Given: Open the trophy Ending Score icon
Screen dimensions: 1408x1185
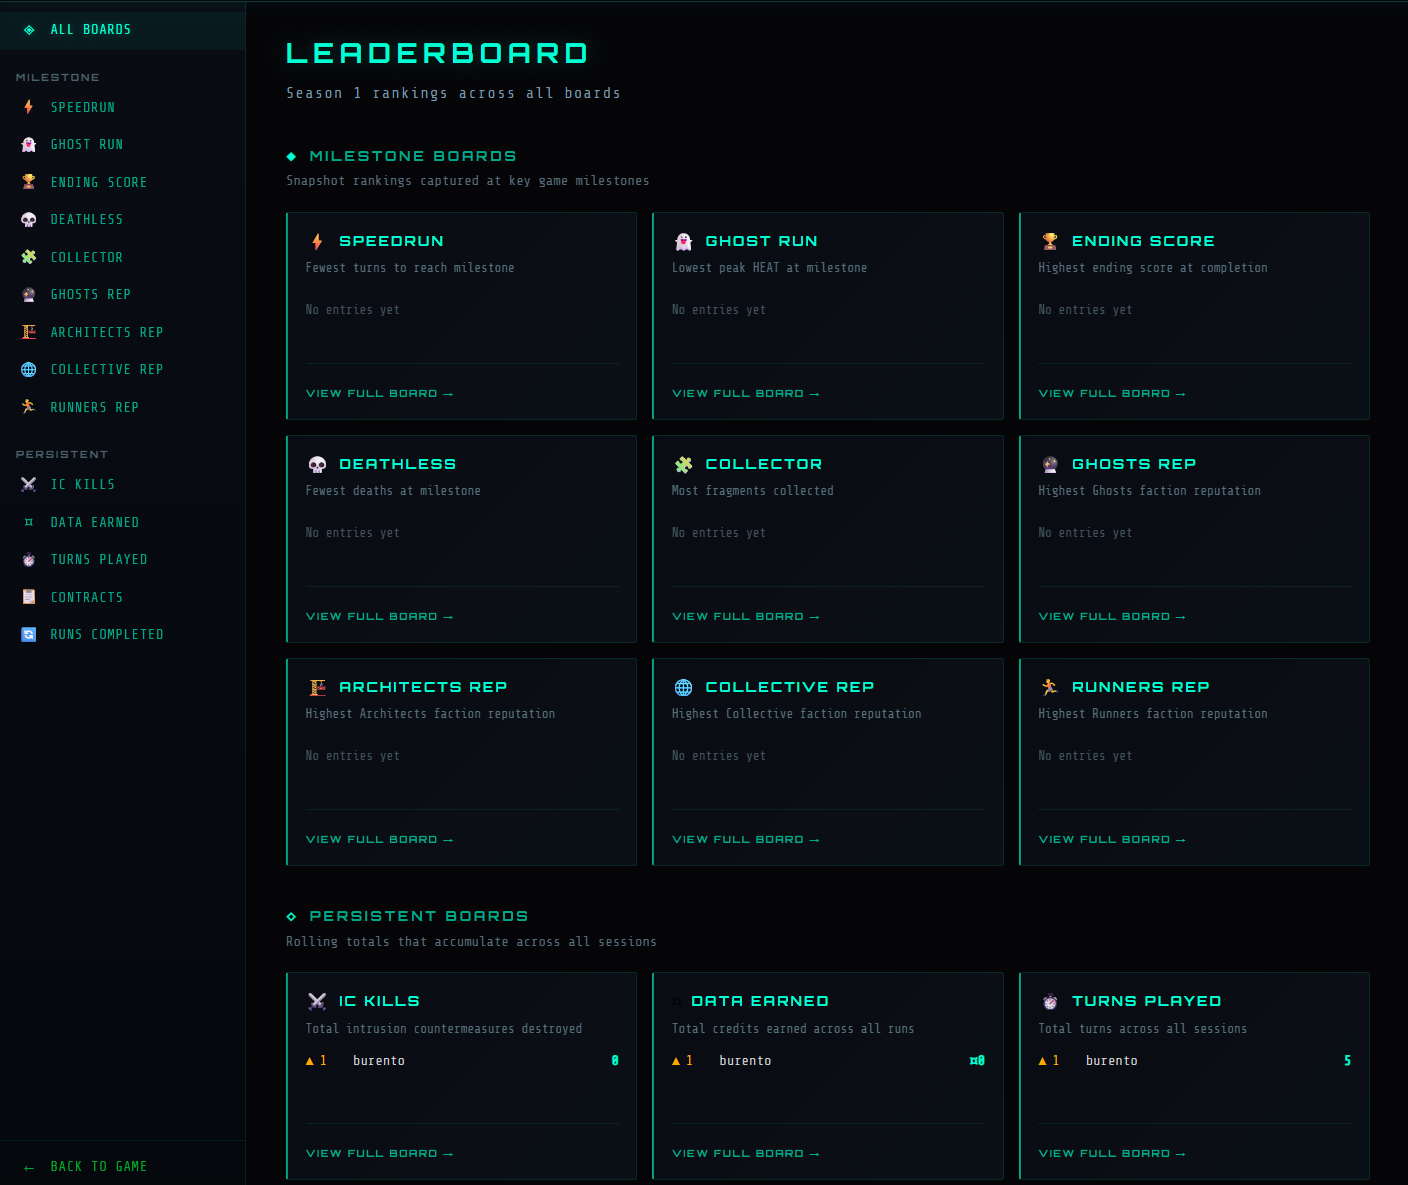Looking at the screenshot, I should [29, 182].
